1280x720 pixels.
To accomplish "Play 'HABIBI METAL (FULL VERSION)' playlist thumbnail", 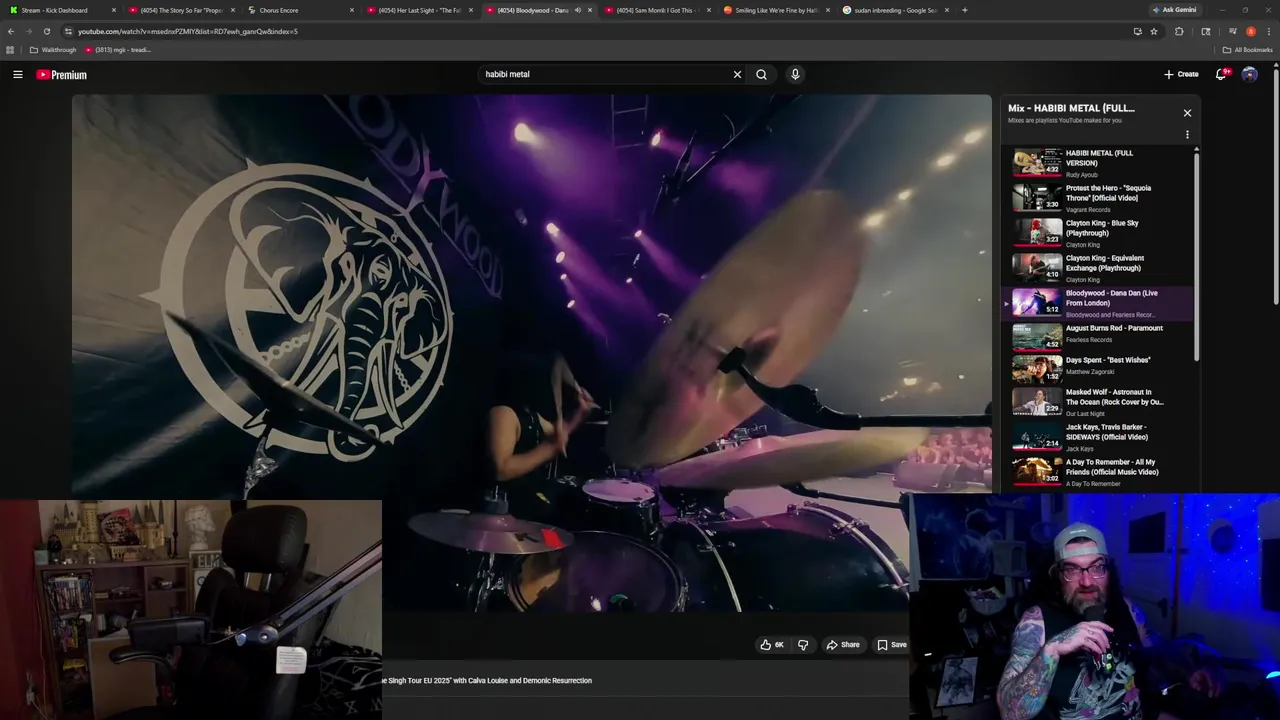I will [1037, 163].
